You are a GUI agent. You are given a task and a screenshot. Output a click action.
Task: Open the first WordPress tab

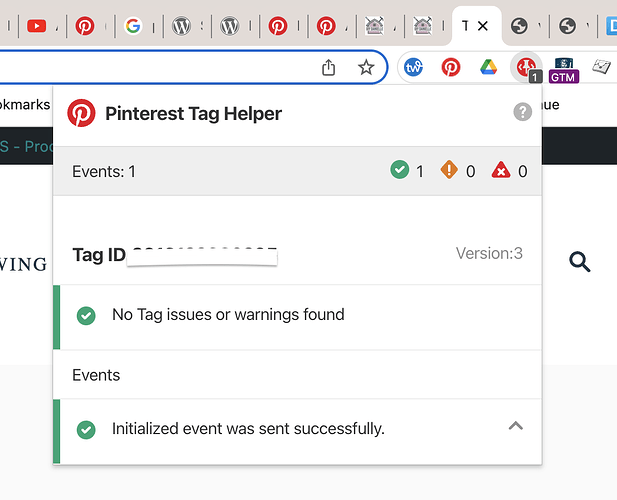pyautogui.click(x=181, y=26)
